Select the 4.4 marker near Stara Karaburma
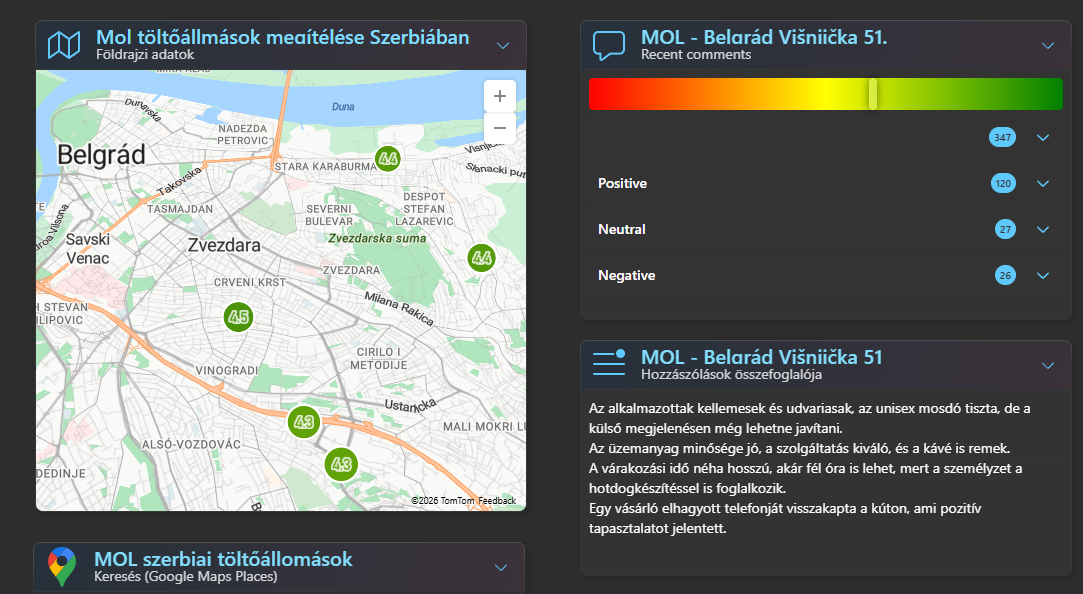The width and height of the screenshot is (1083, 594). (x=388, y=159)
